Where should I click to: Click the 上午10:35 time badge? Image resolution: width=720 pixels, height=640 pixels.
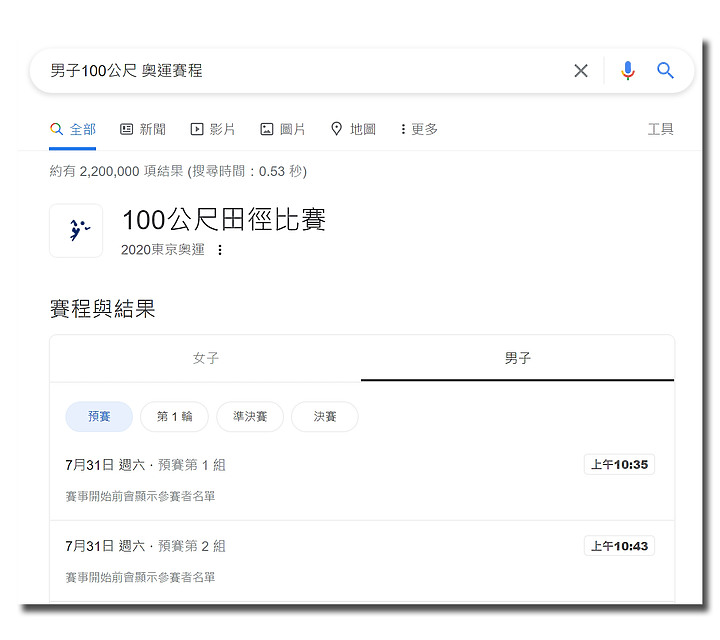(x=619, y=465)
